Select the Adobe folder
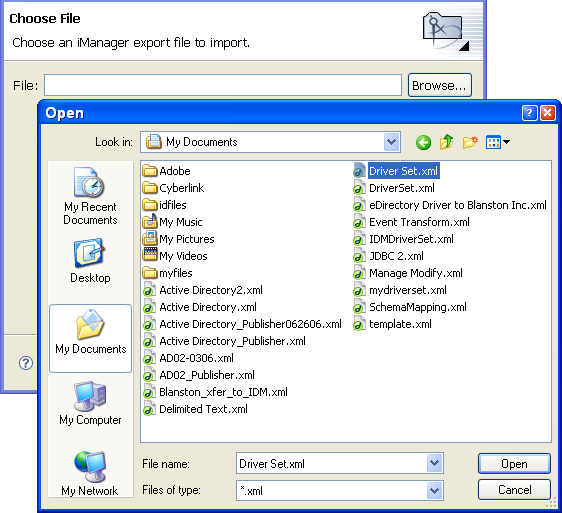This screenshot has height=513, width=562. (x=166, y=171)
